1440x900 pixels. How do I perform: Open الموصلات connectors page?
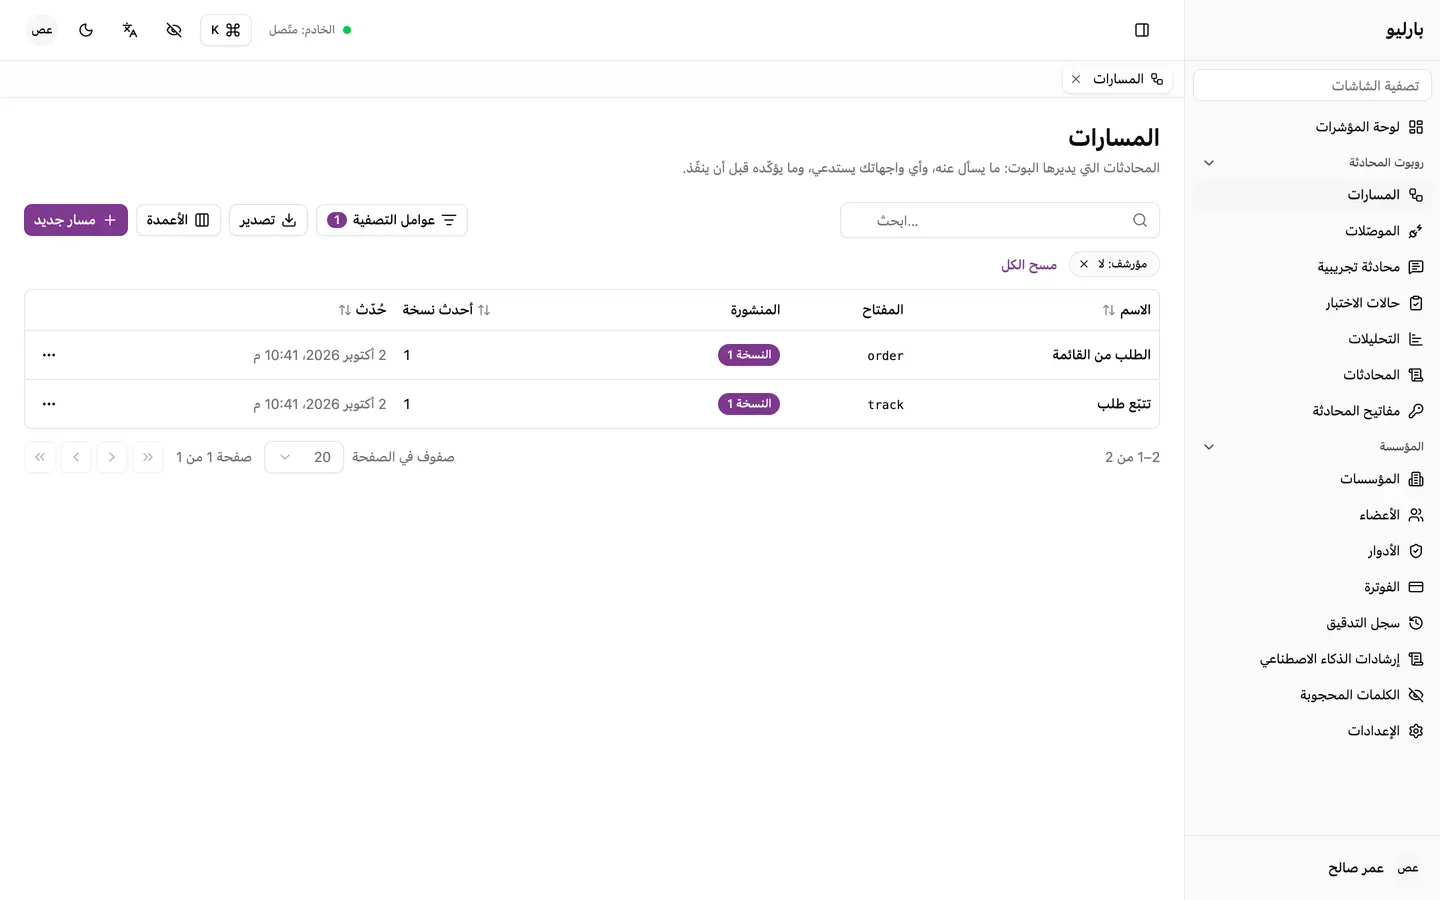click(x=1312, y=231)
